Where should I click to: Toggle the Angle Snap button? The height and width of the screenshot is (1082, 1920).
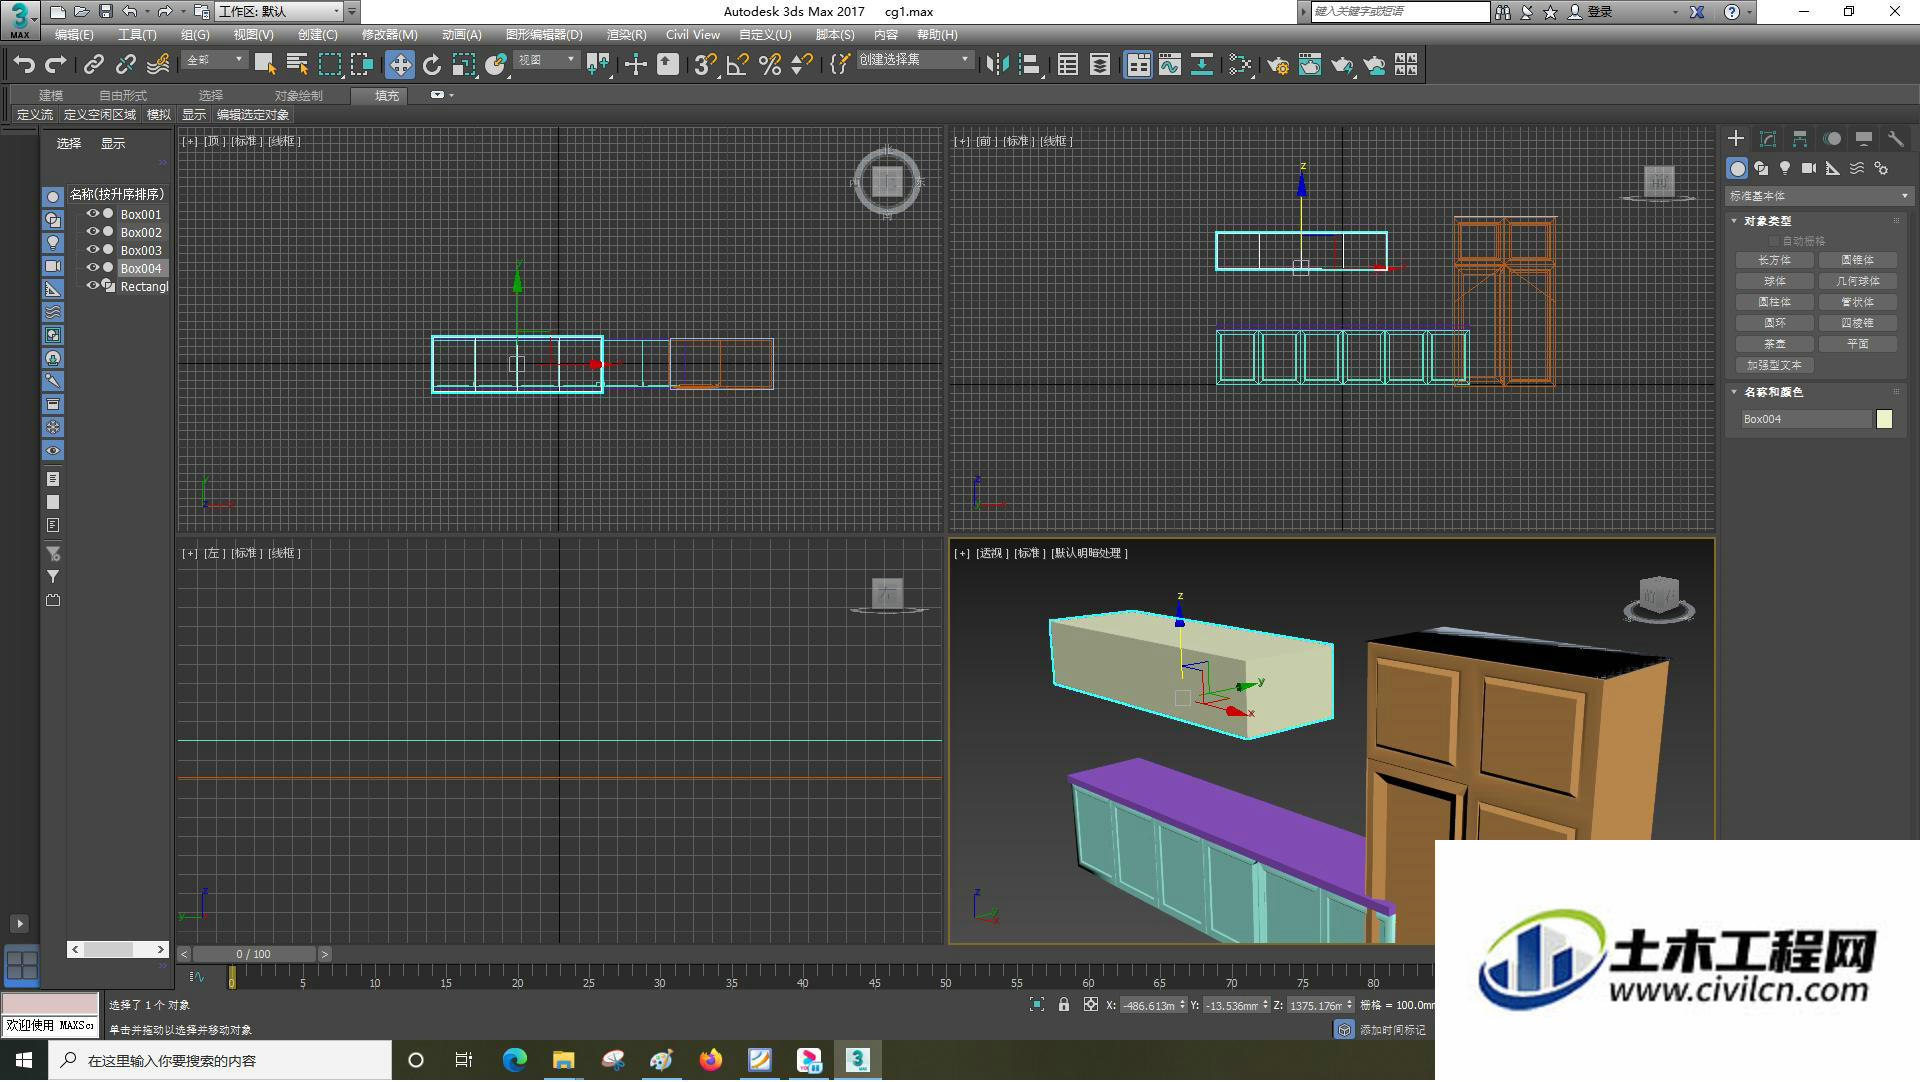tap(738, 65)
